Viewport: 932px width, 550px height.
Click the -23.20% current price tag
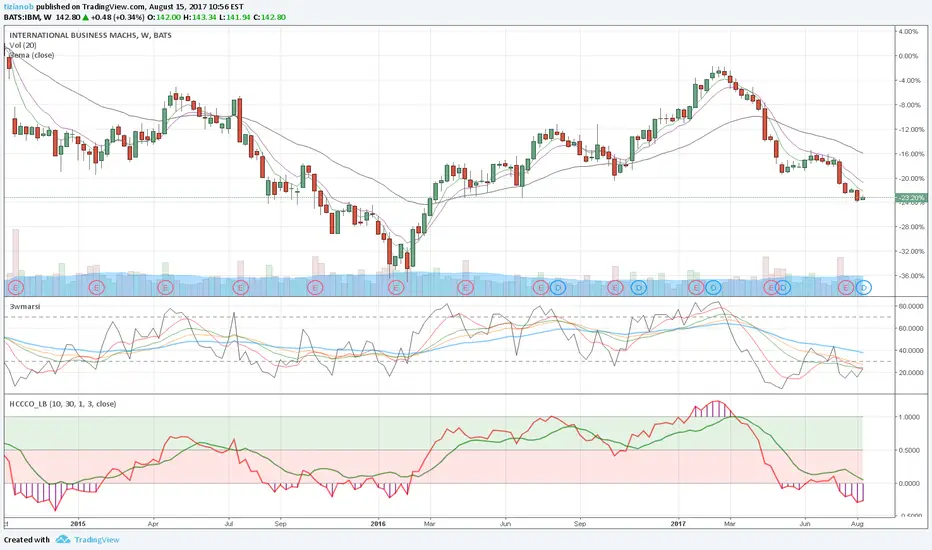[x=911, y=197]
